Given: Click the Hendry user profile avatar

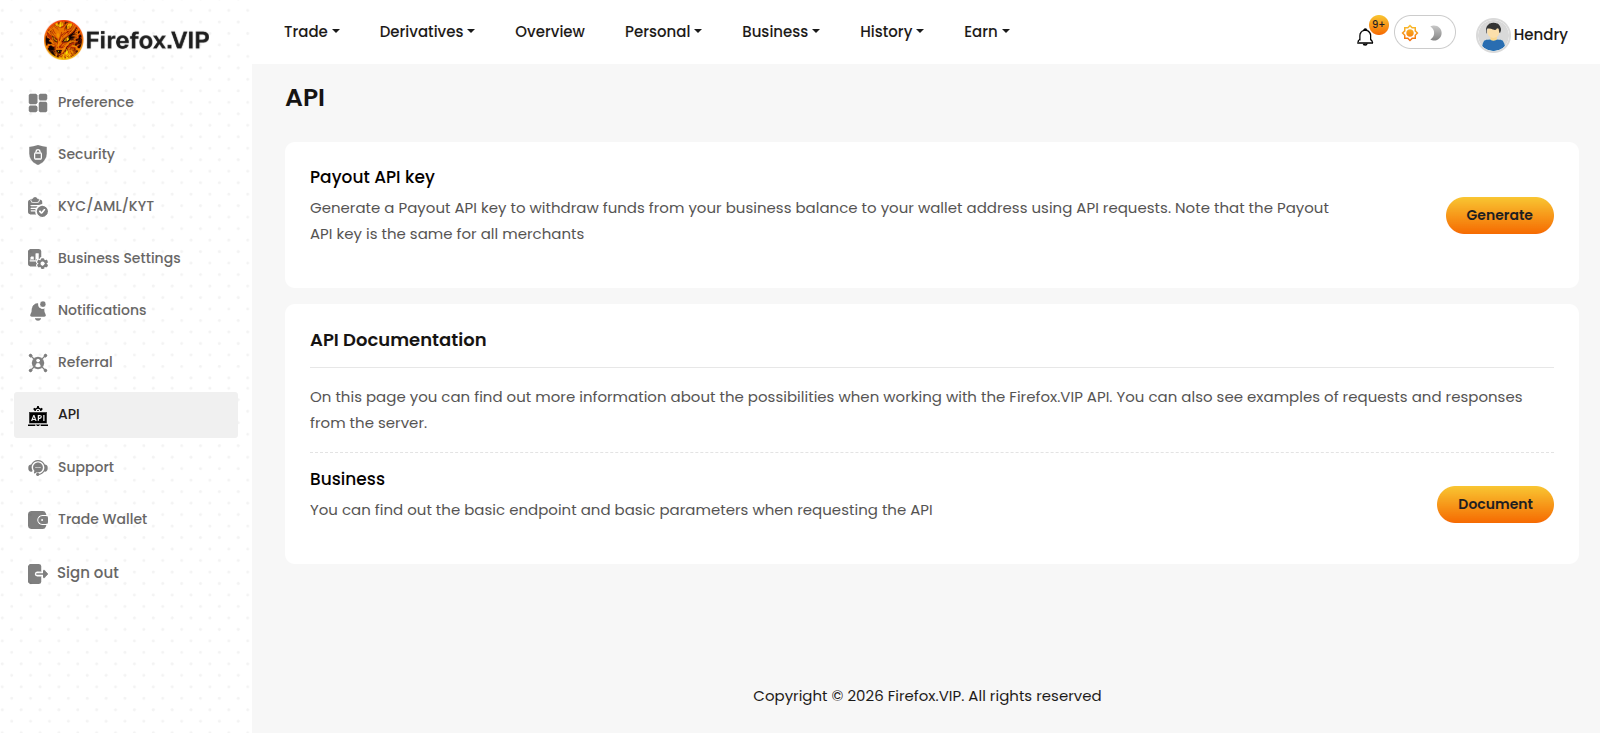Looking at the screenshot, I should 1492,35.
